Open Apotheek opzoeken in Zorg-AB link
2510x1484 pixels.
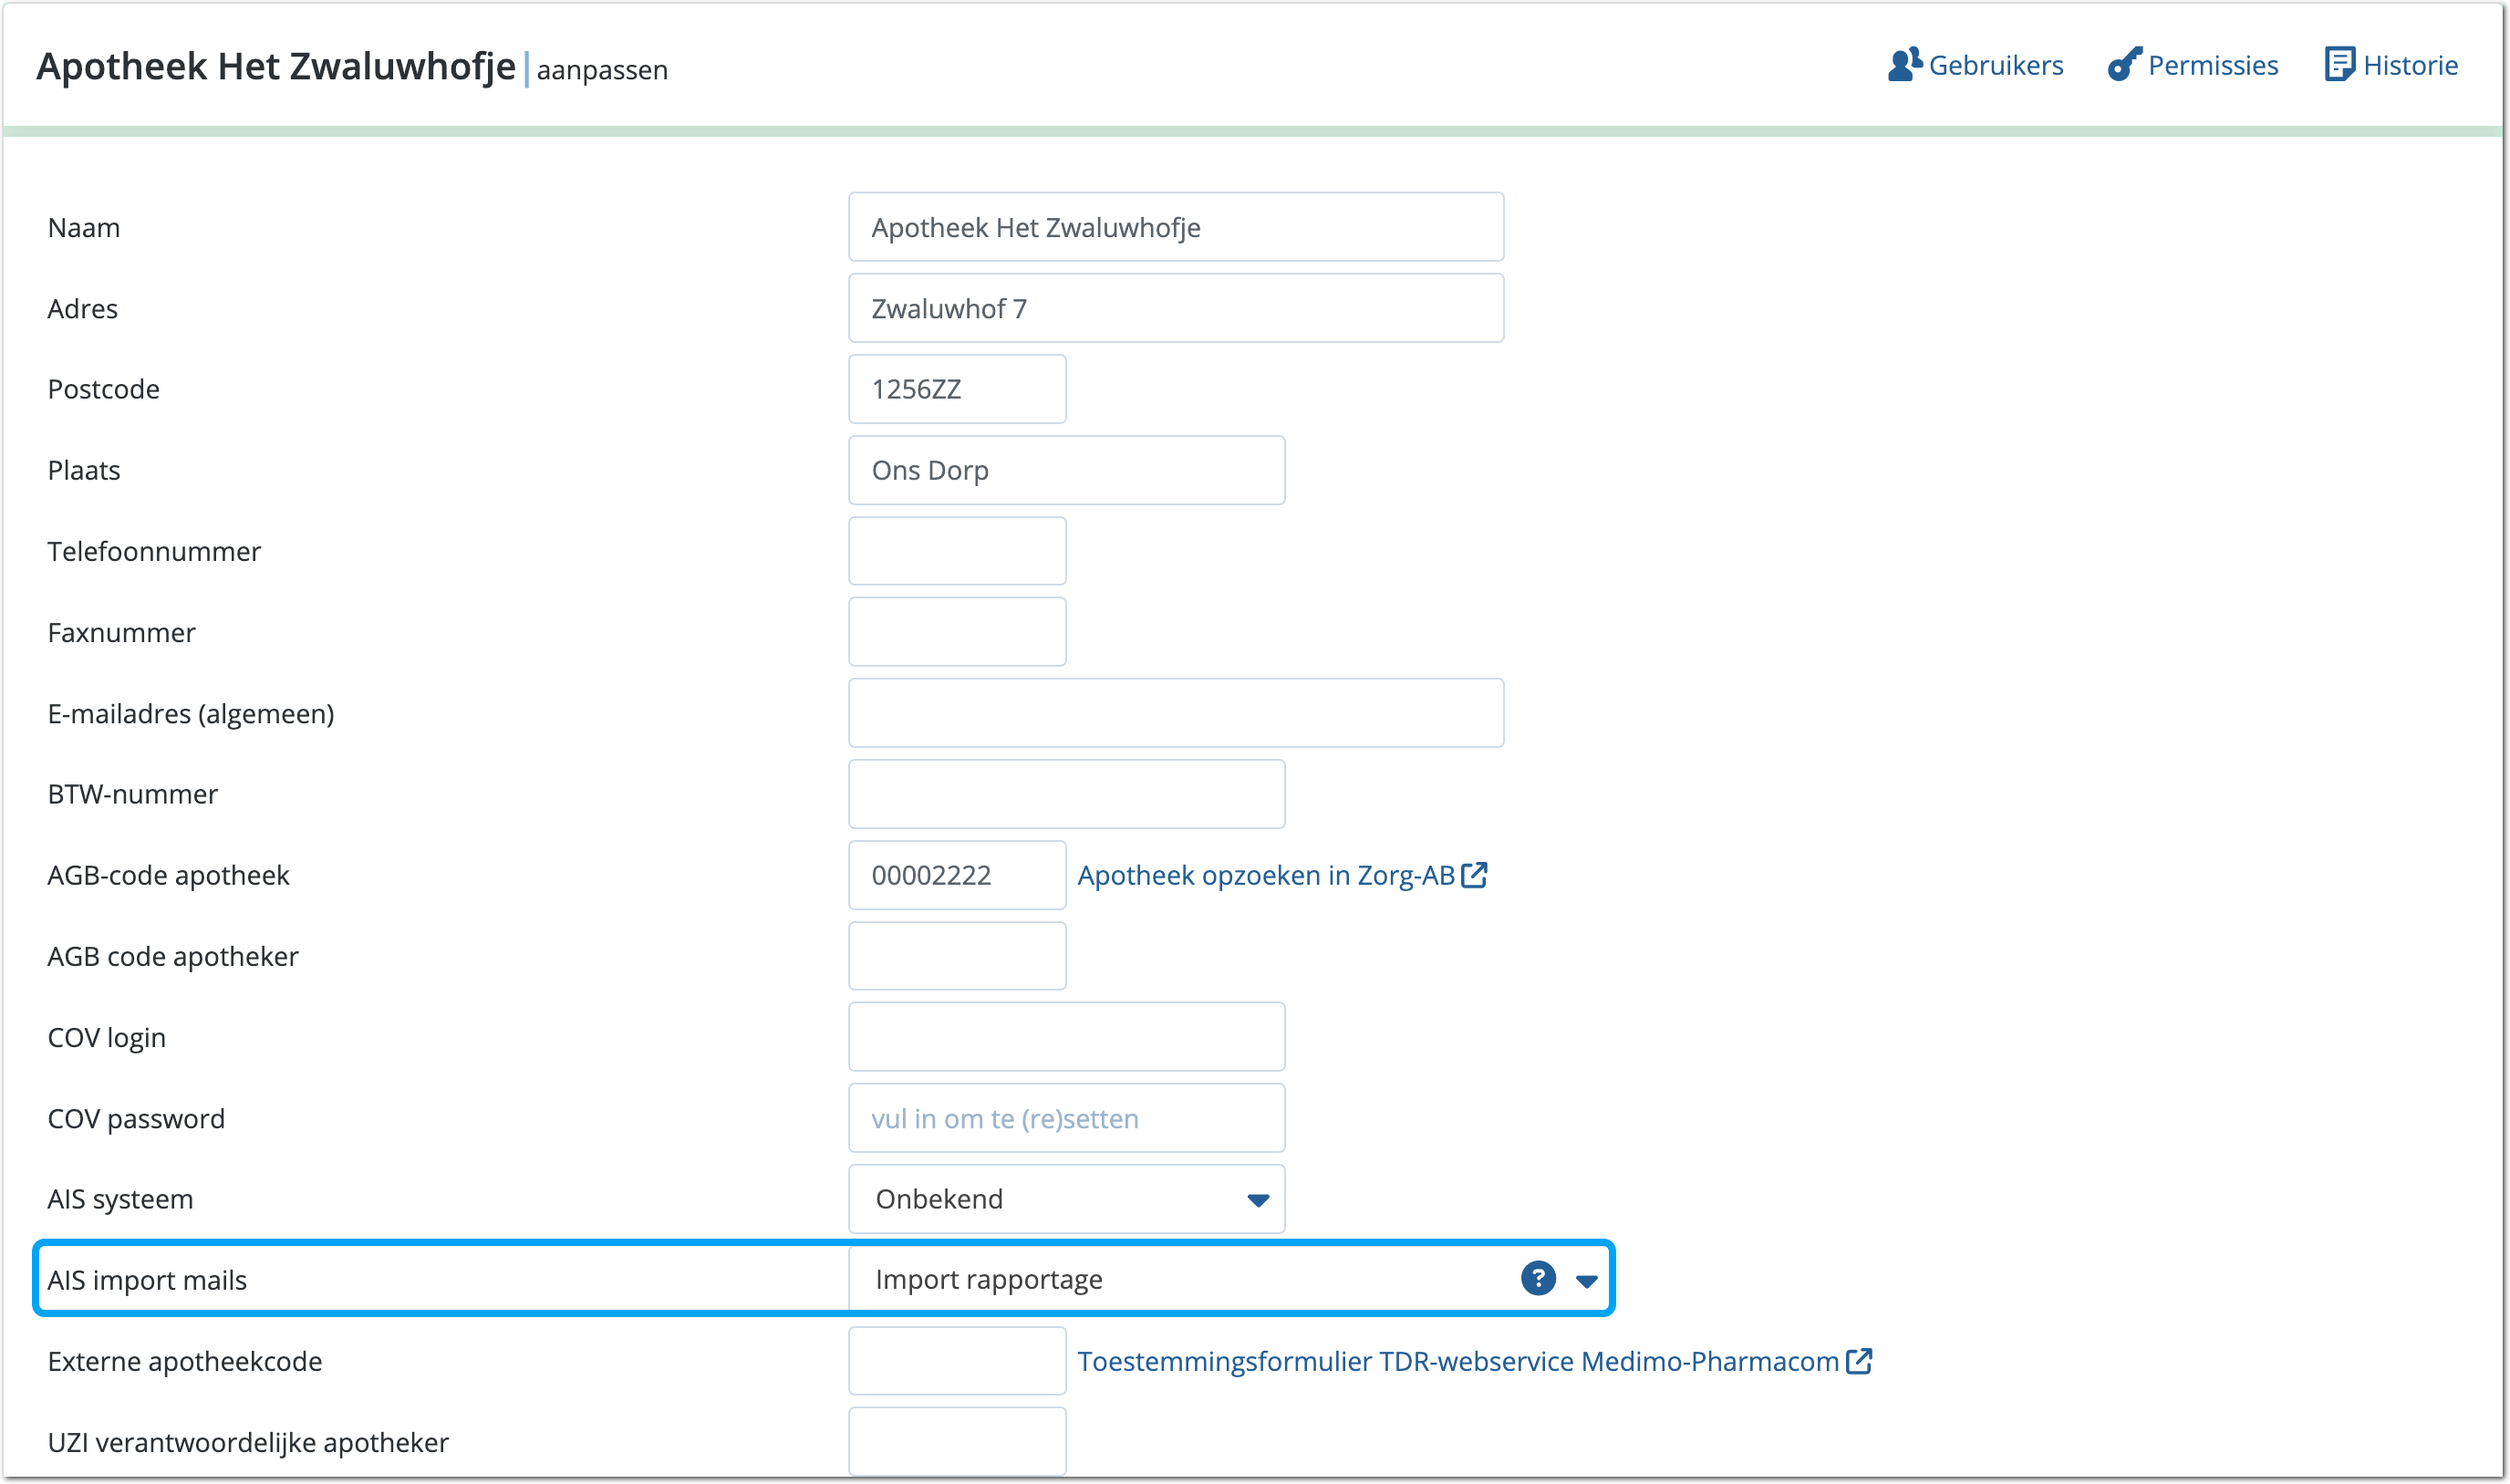1265,875
